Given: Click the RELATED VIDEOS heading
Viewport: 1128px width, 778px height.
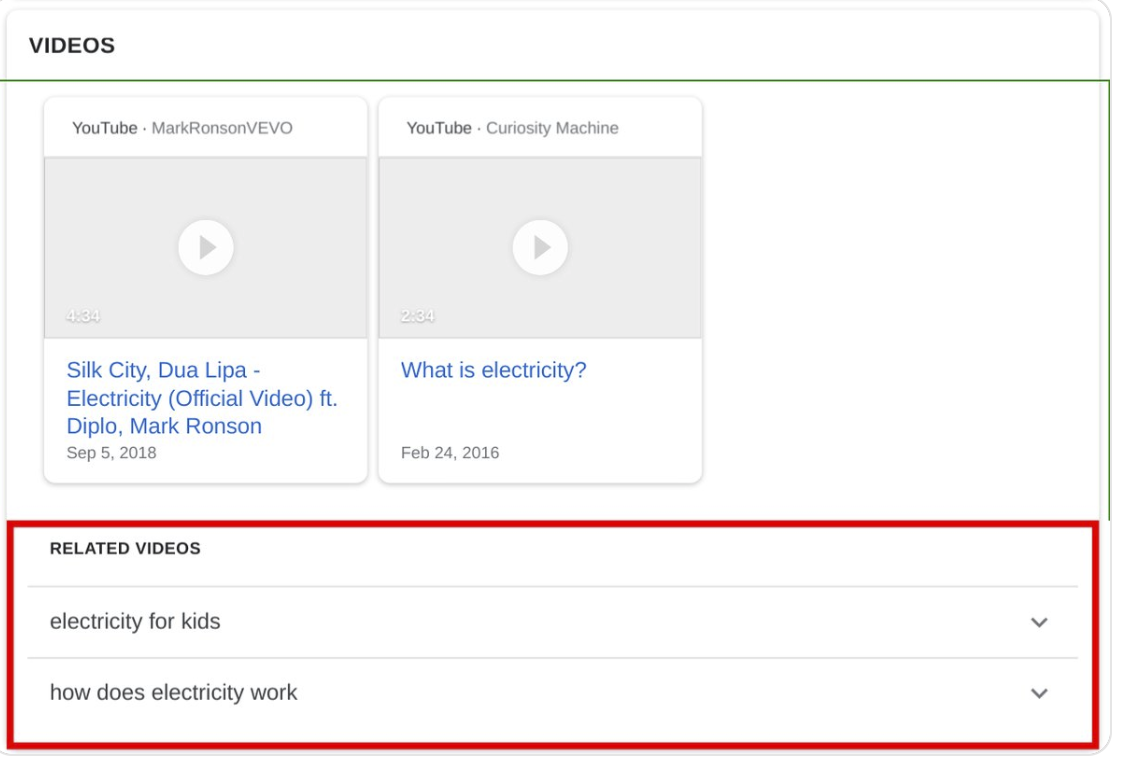Looking at the screenshot, I should [125, 548].
